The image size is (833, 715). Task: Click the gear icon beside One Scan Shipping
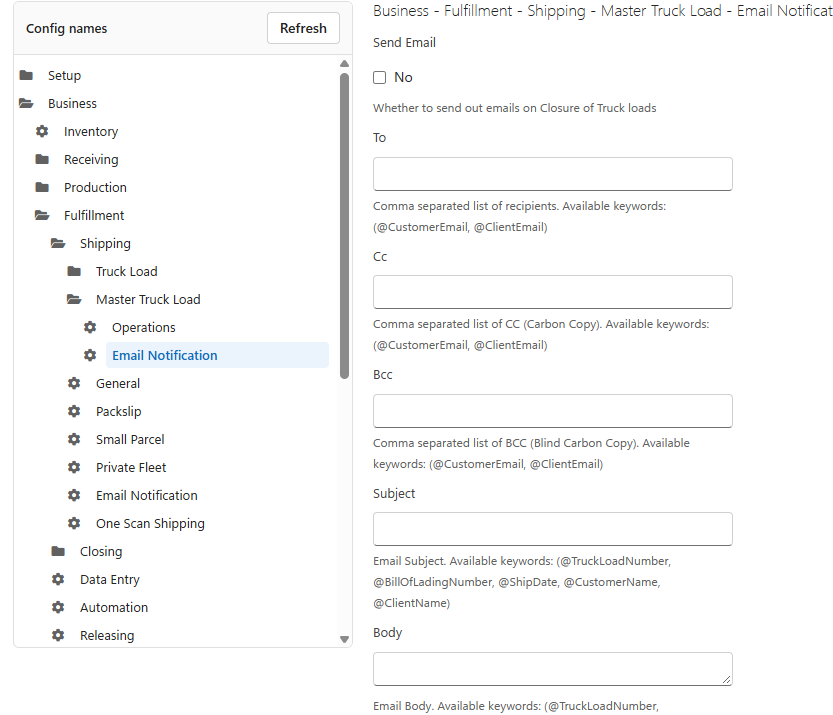point(74,523)
